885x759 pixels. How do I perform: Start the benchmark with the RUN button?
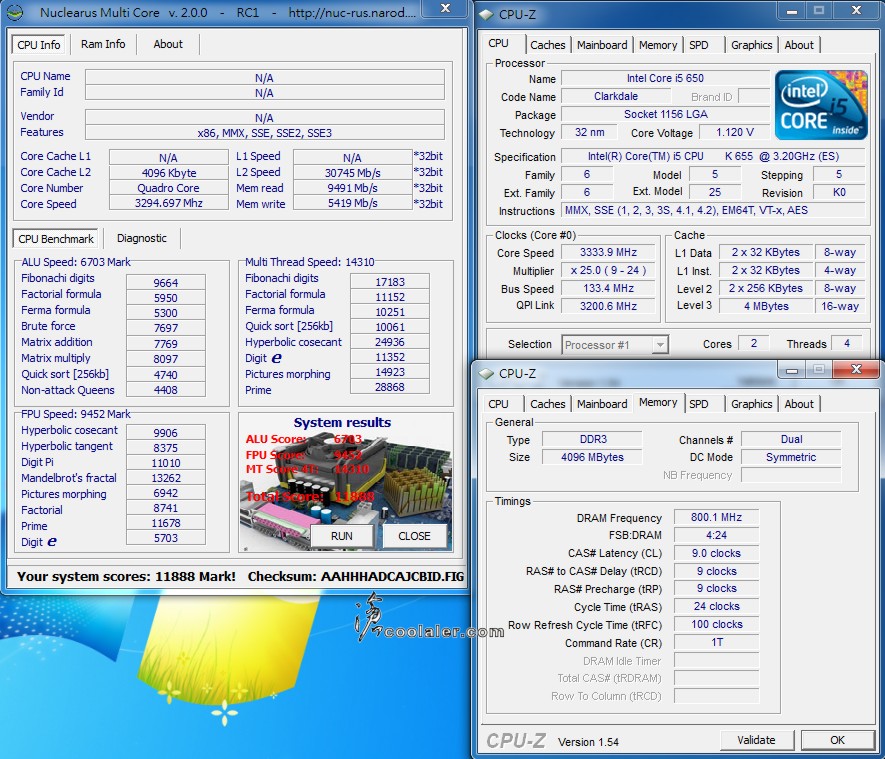click(341, 536)
